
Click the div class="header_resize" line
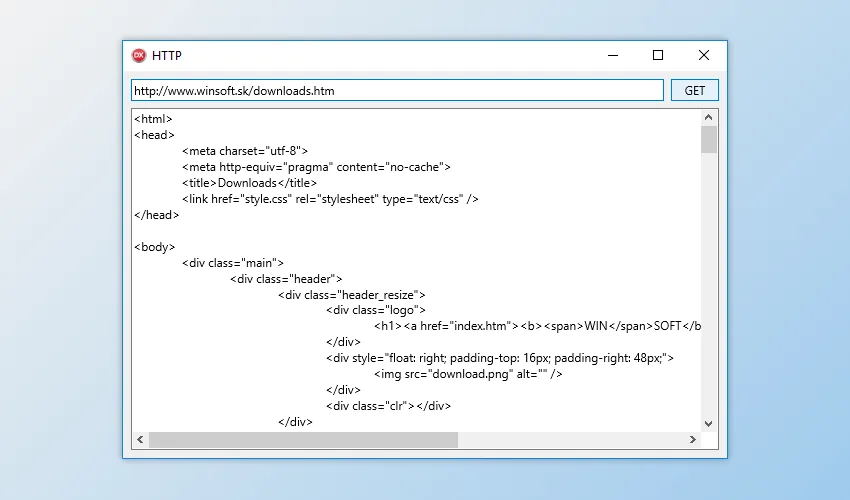352,295
